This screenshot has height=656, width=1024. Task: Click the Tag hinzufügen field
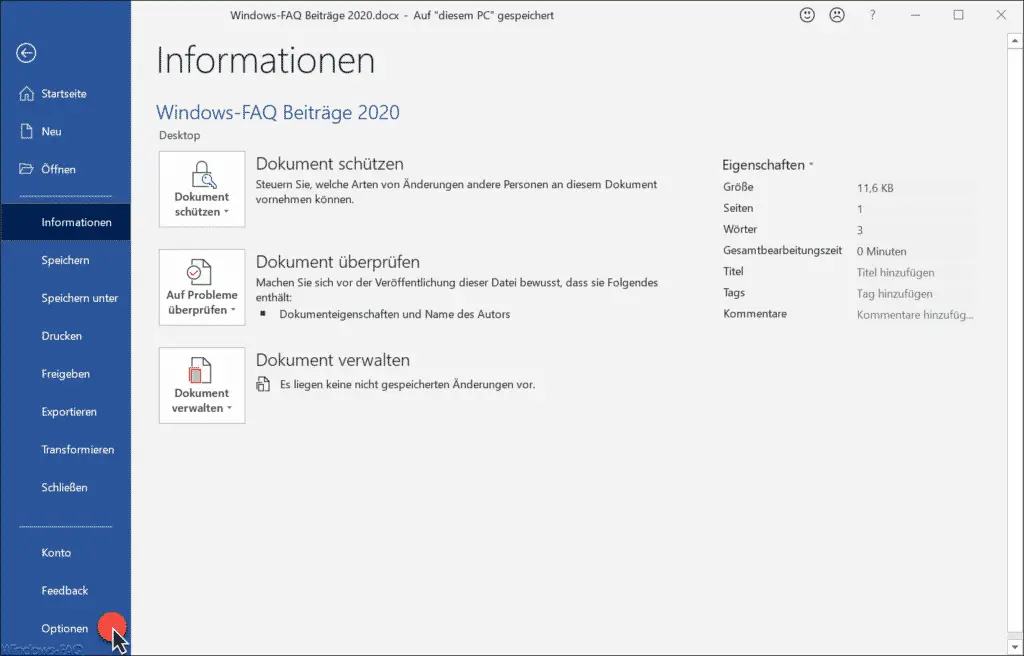[916, 293]
